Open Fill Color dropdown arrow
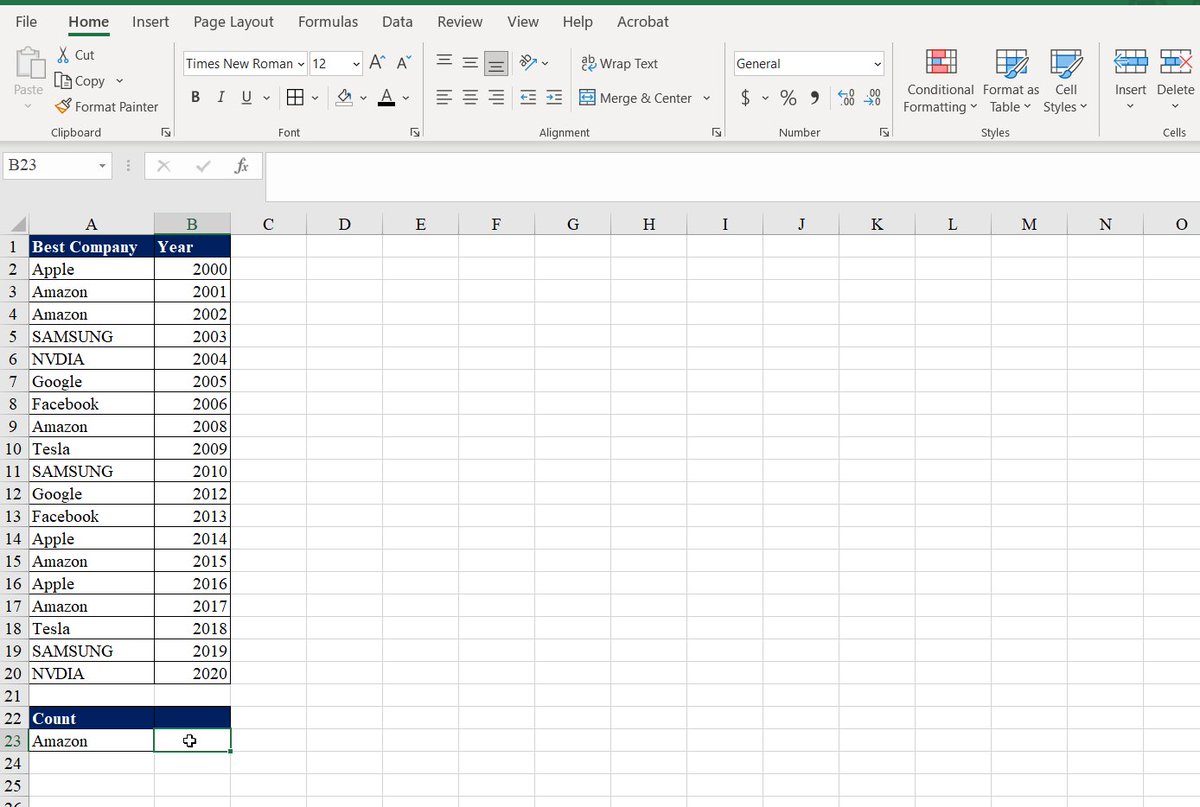Image resolution: width=1200 pixels, height=807 pixels. coord(363,98)
